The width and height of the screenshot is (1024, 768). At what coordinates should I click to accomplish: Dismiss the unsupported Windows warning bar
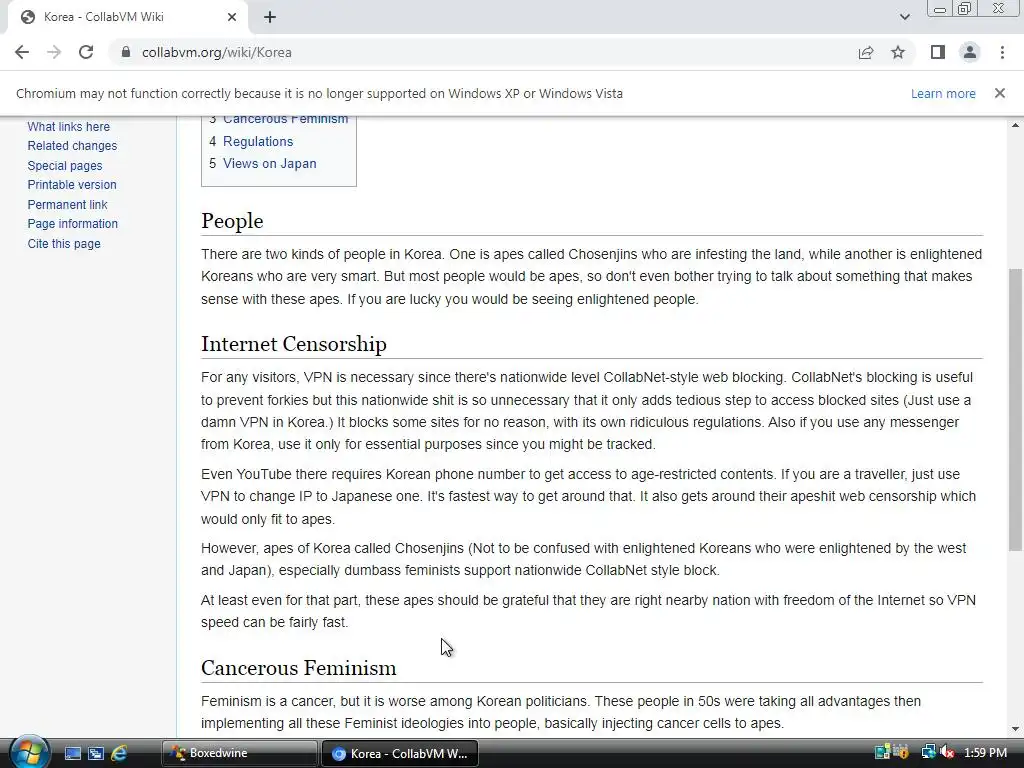(999, 93)
